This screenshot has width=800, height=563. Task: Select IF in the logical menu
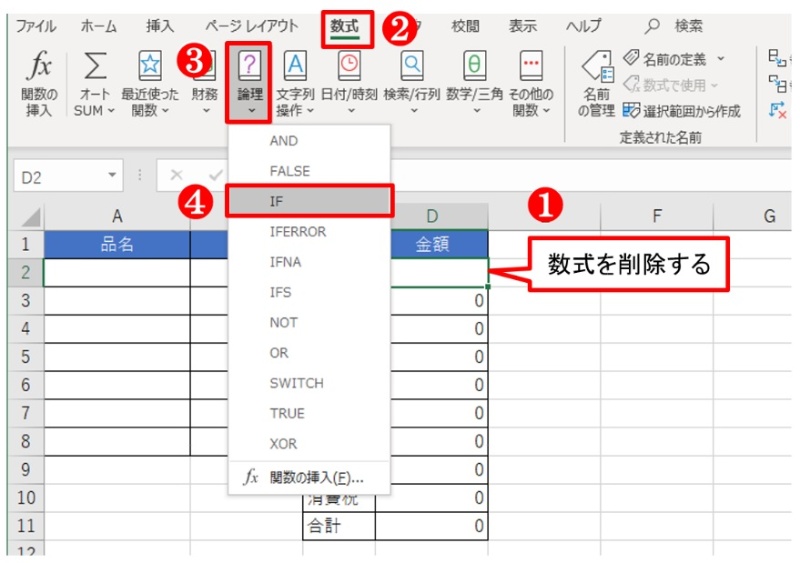pyautogui.click(x=309, y=201)
